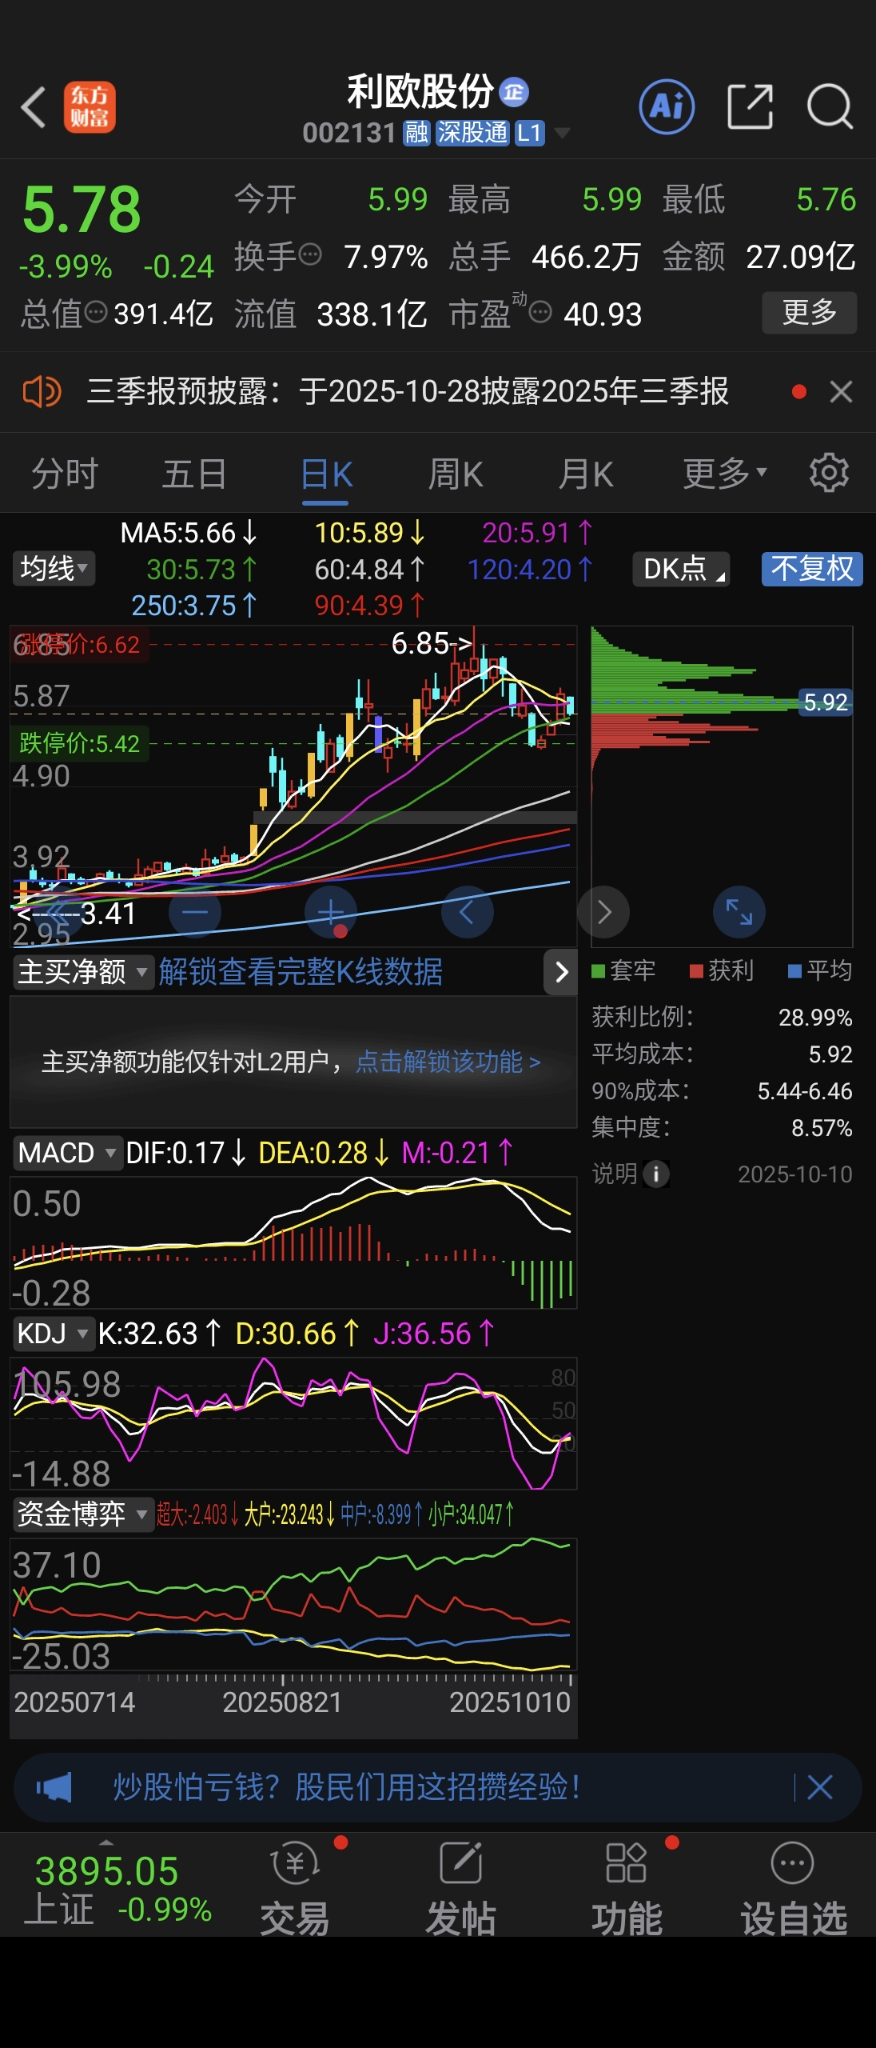
Task: Tap the 跌停价:5.42 label on chart
Action: 80,743
